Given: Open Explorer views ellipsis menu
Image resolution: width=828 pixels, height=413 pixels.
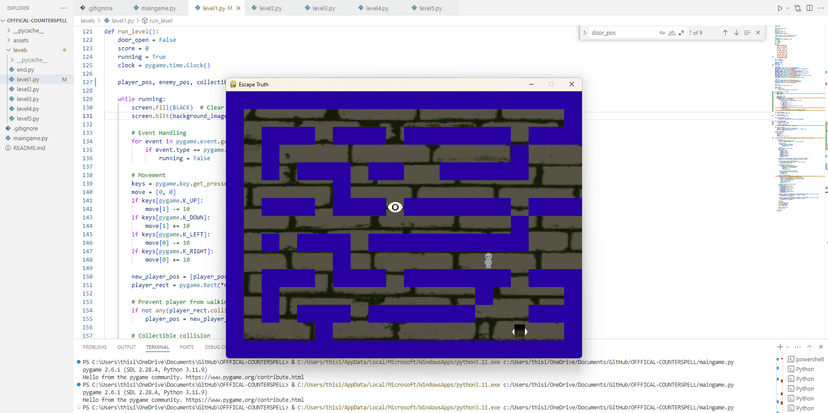Looking at the screenshot, I should point(64,8).
